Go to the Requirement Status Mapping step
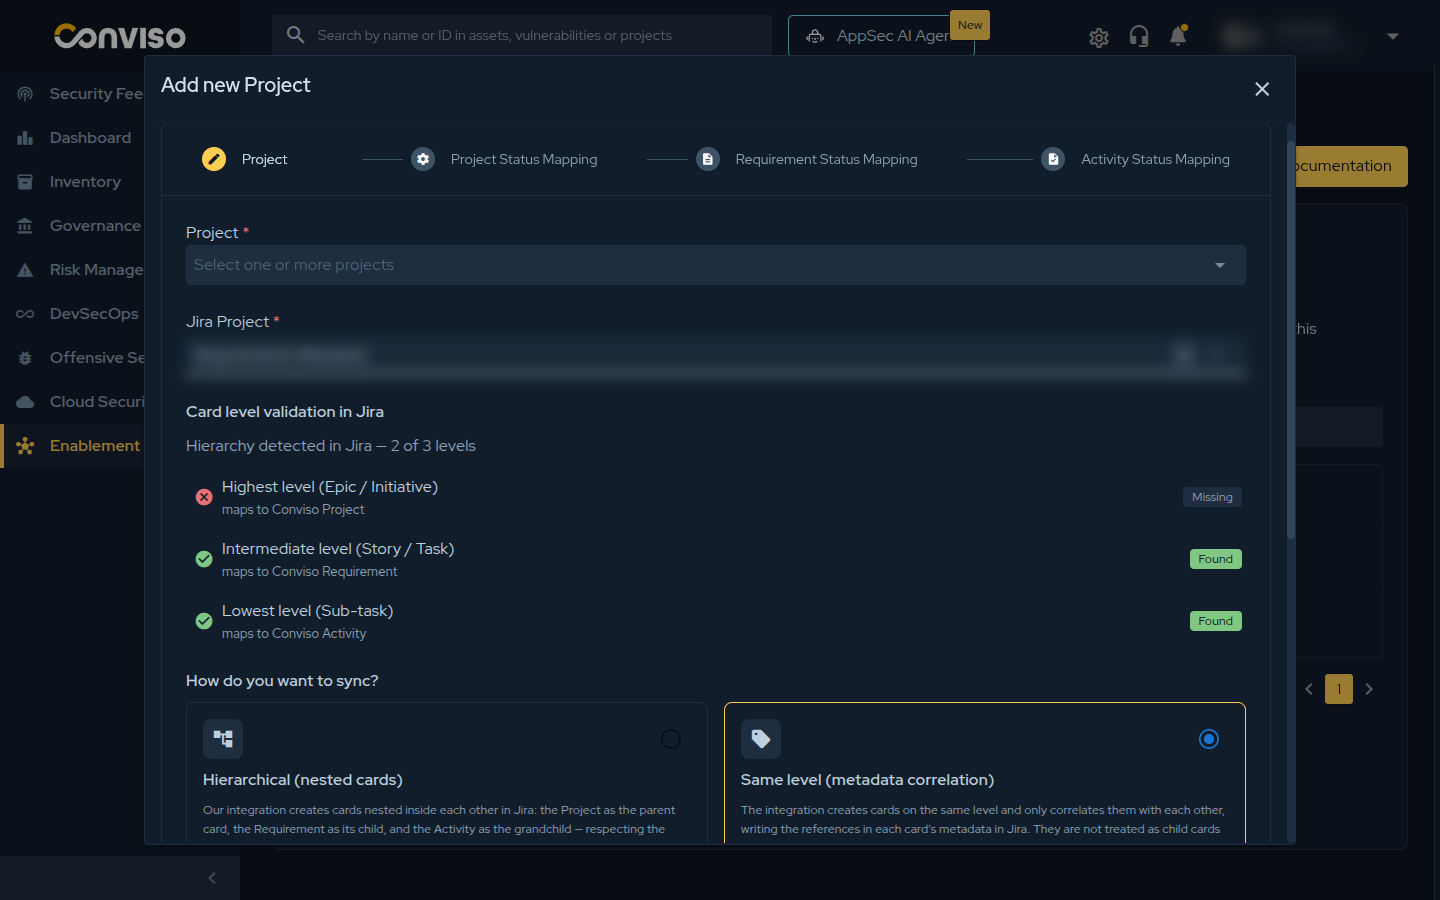1440x900 pixels. point(826,159)
